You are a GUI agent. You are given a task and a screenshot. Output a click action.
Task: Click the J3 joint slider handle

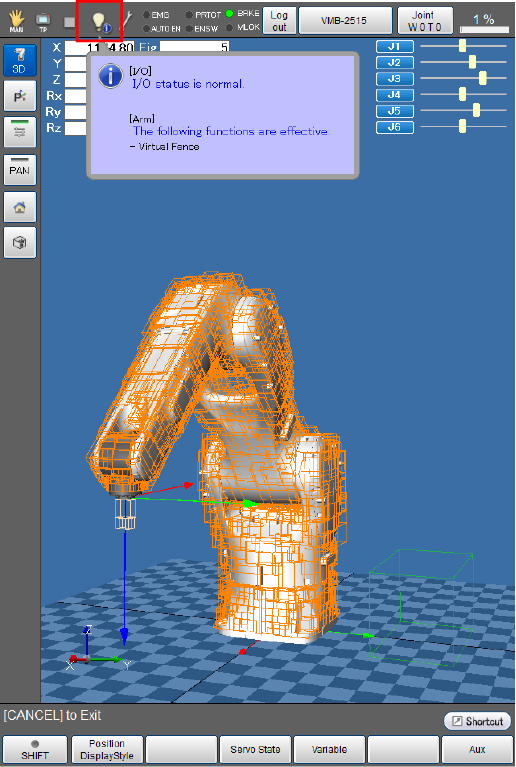(483, 78)
